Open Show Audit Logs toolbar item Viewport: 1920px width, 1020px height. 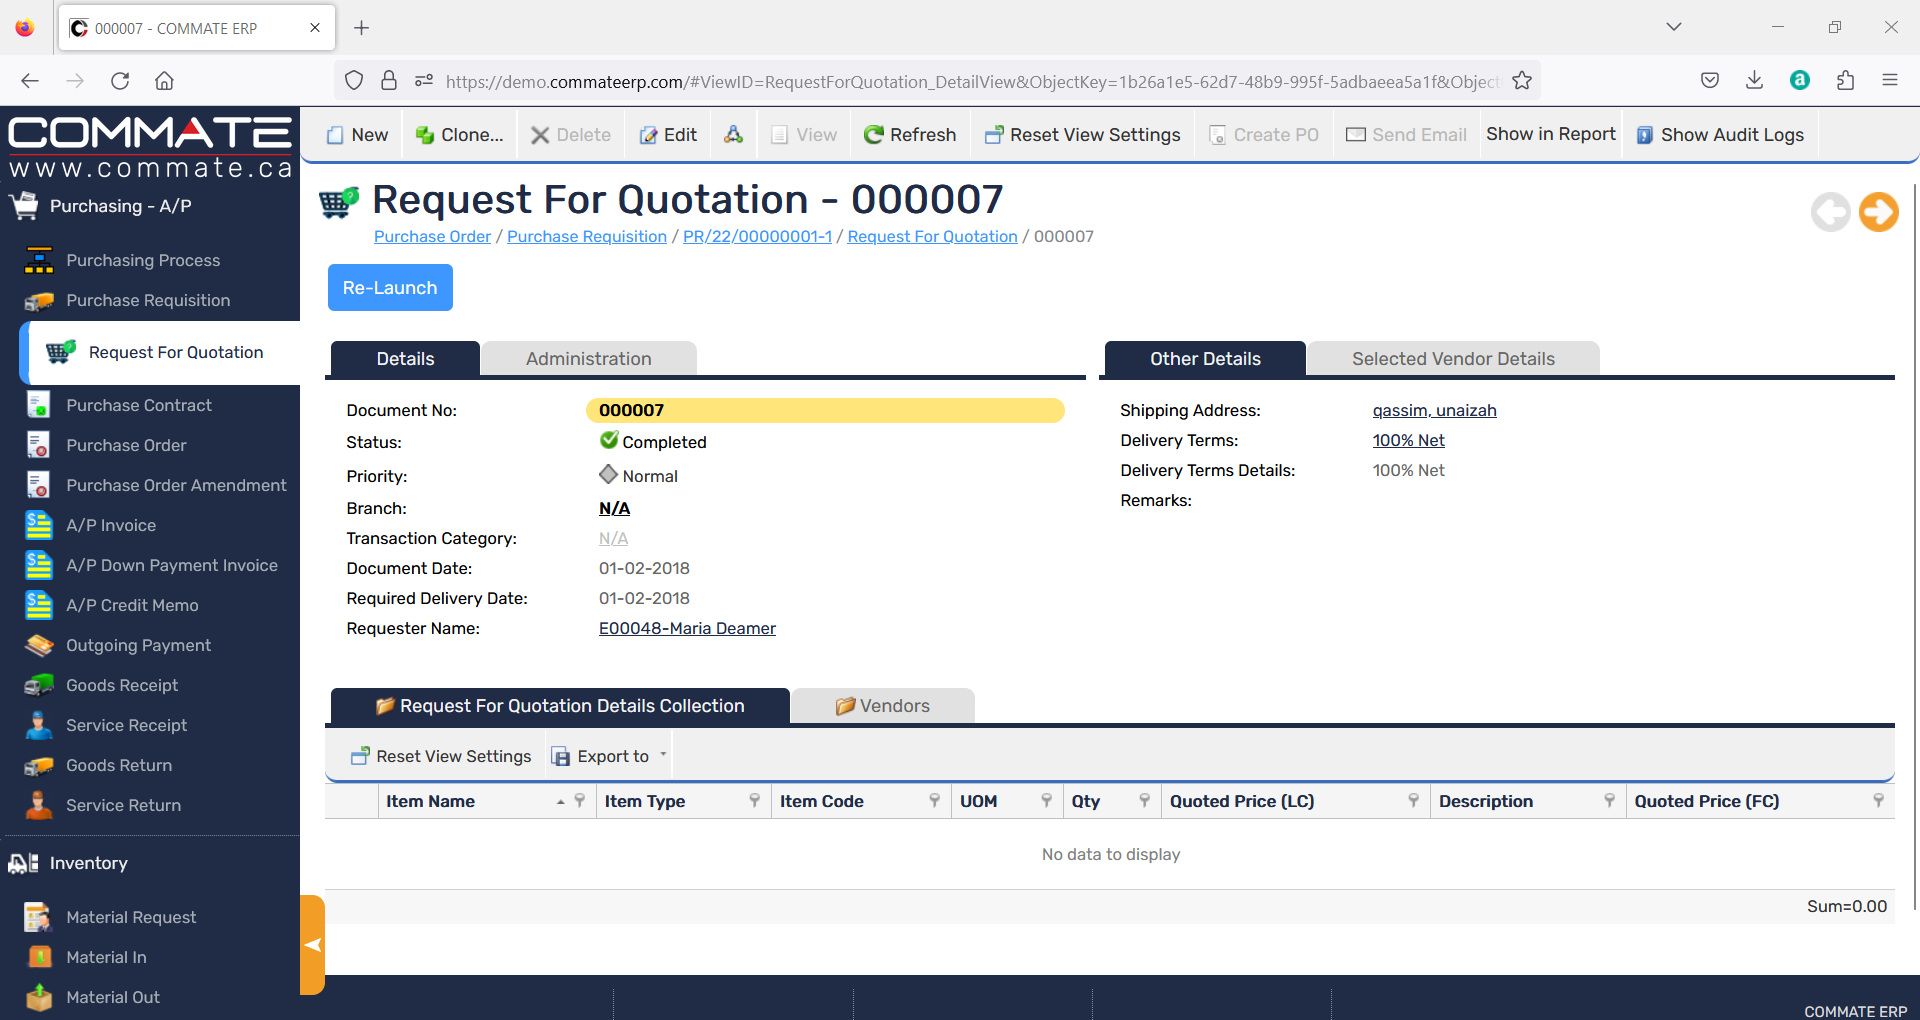click(x=1720, y=135)
